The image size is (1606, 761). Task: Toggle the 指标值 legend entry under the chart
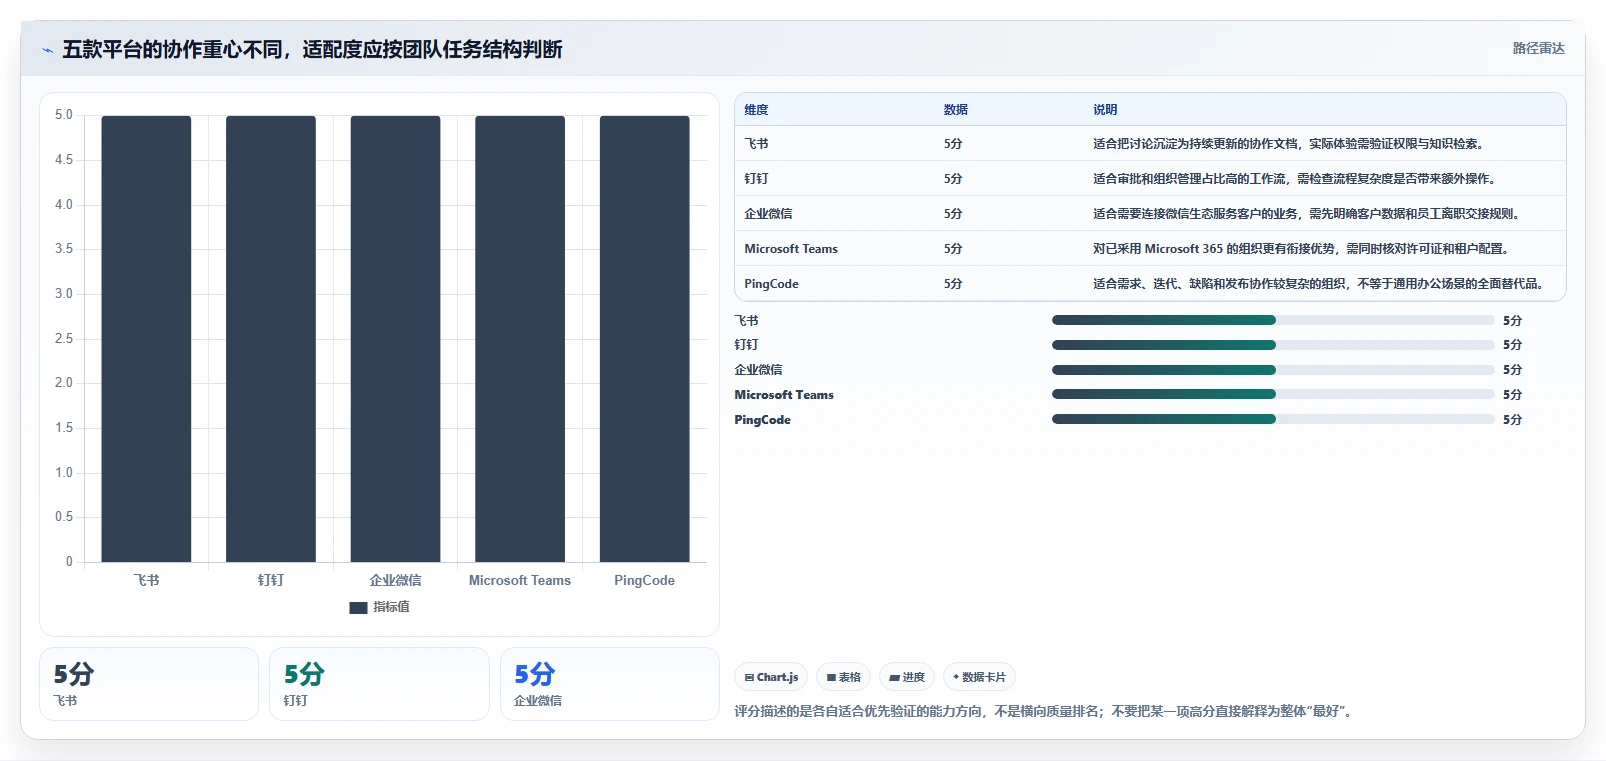click(380, 607)
